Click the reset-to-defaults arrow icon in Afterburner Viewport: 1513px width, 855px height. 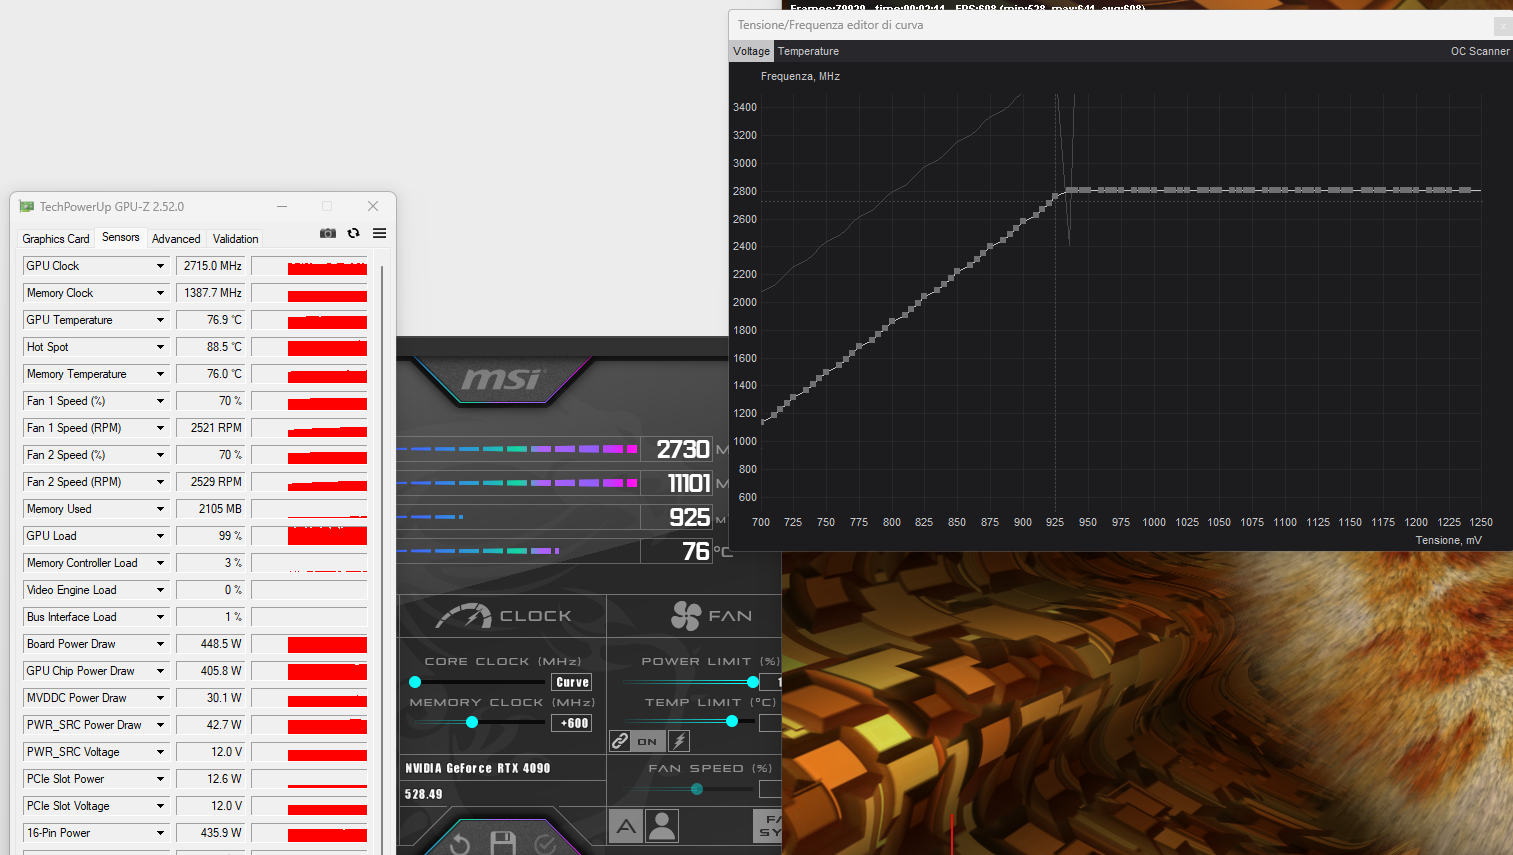[459, 844]
